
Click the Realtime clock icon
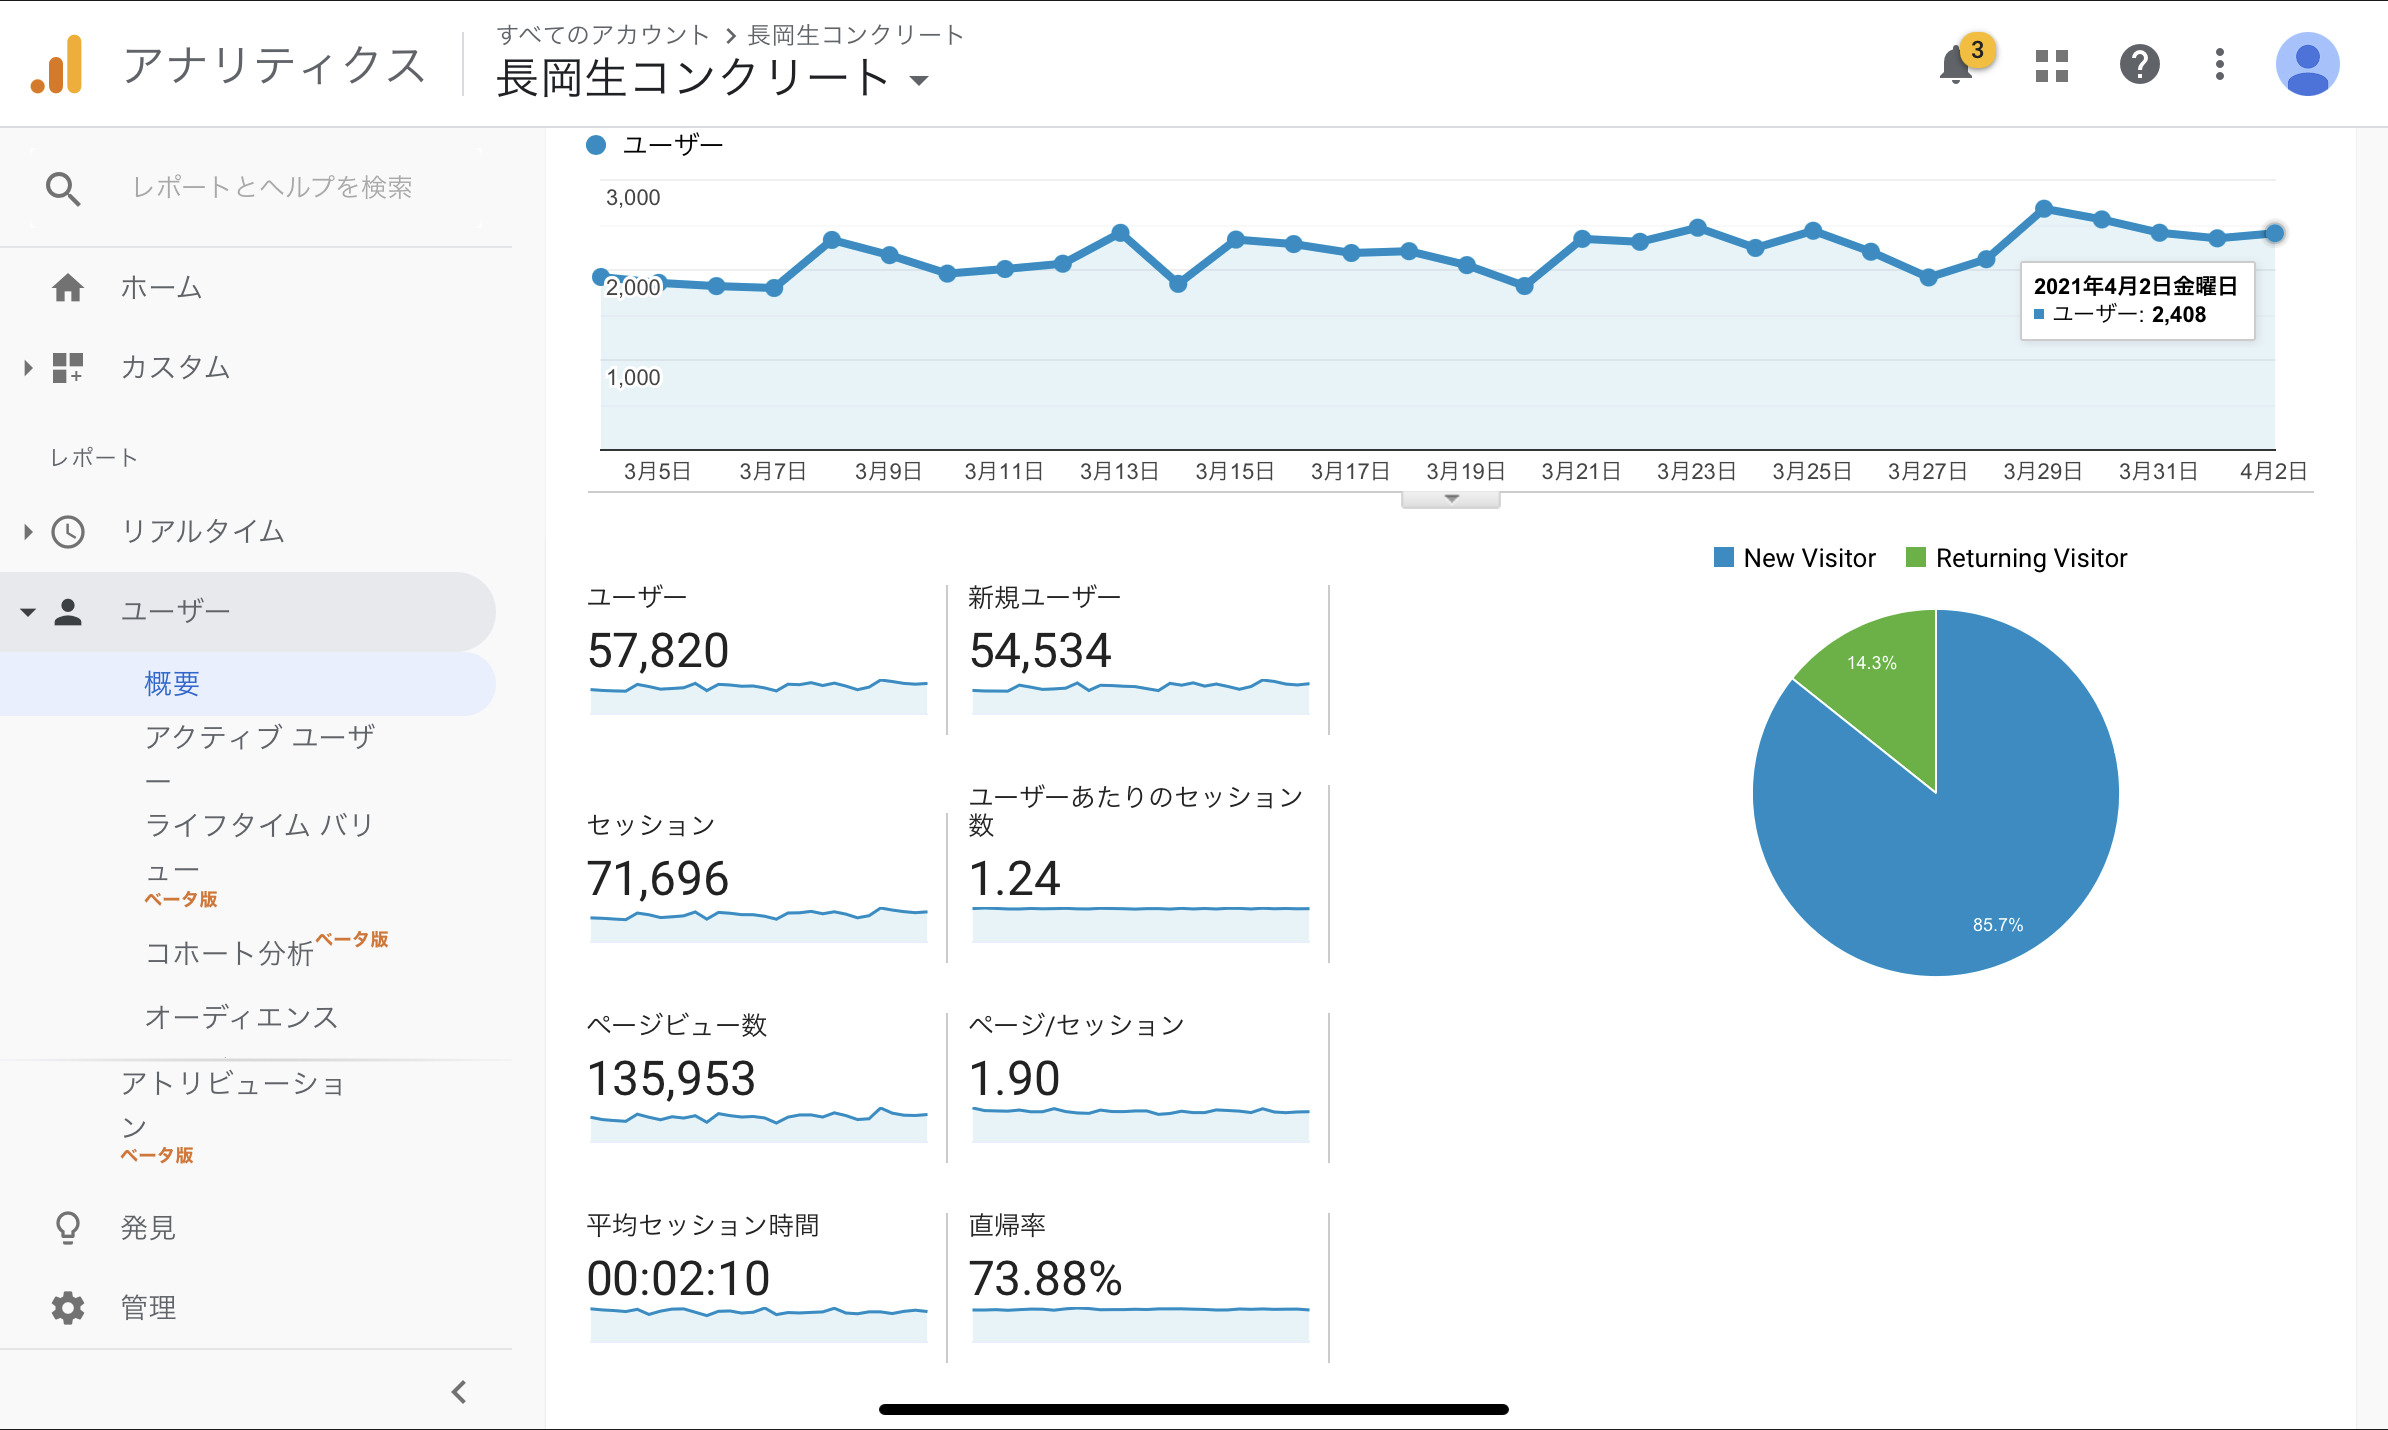click(x=68, y=532)
